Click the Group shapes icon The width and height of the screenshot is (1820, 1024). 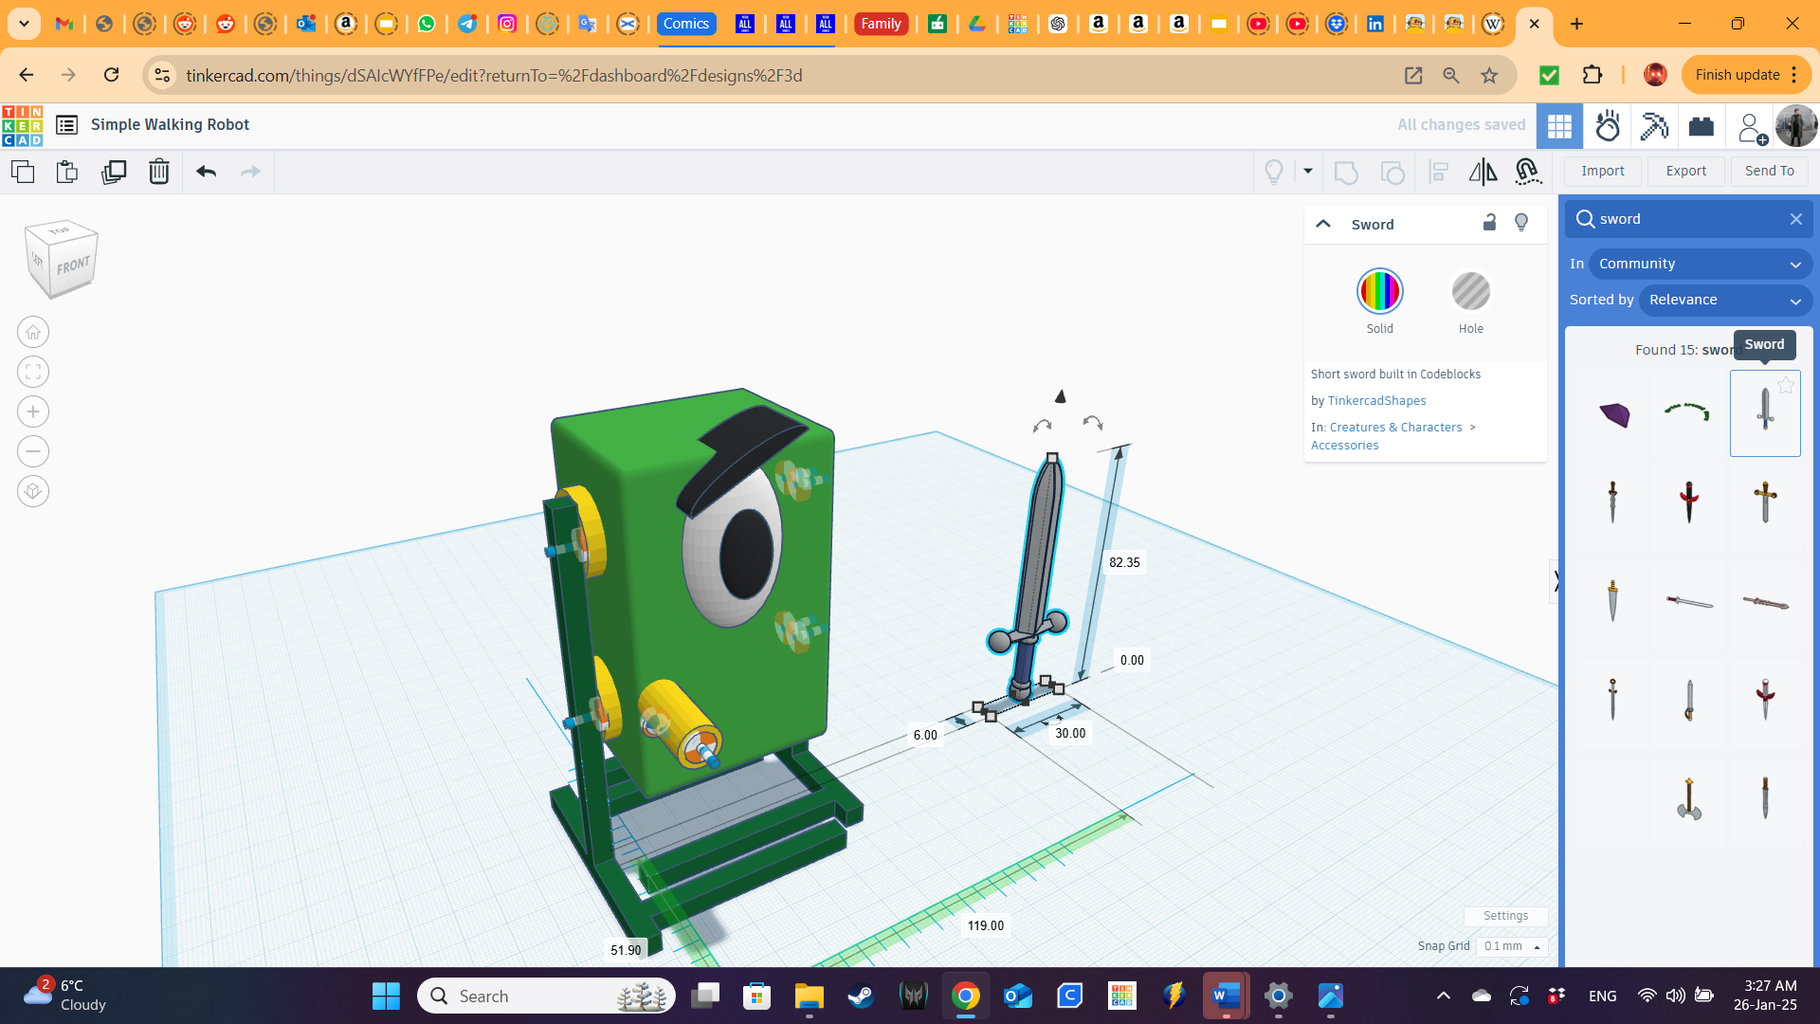coord(1346,172)
